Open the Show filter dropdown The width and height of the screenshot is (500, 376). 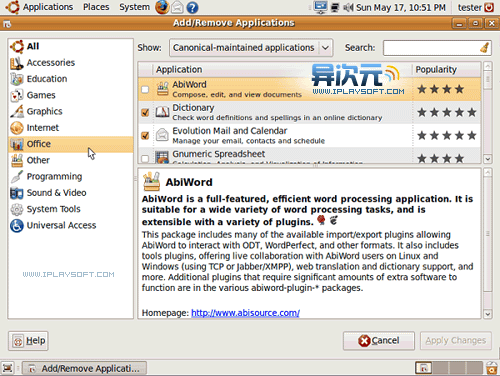(x=251, y=48)
